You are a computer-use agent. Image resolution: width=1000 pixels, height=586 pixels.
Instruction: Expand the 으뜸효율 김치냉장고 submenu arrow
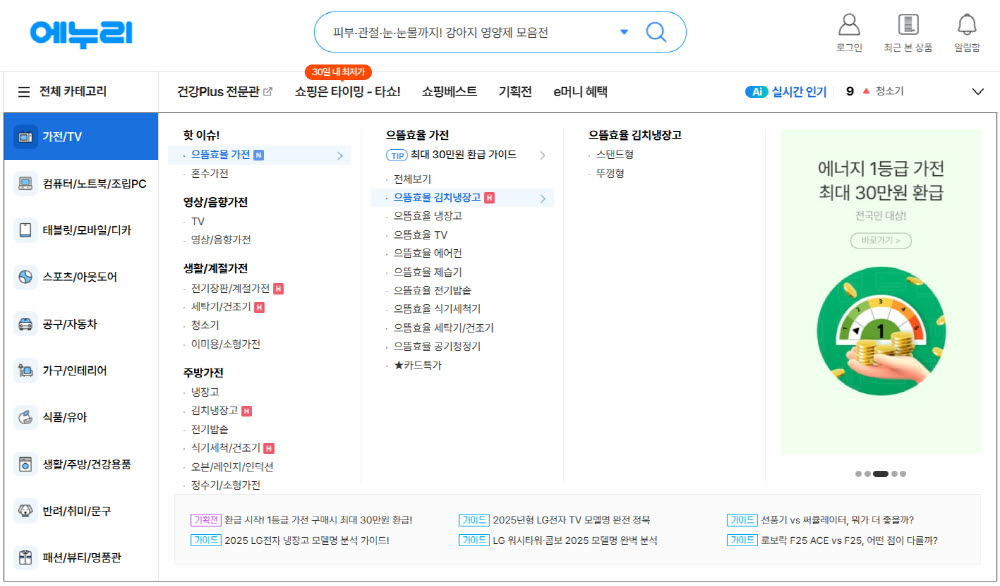click(x=543, y=198)
